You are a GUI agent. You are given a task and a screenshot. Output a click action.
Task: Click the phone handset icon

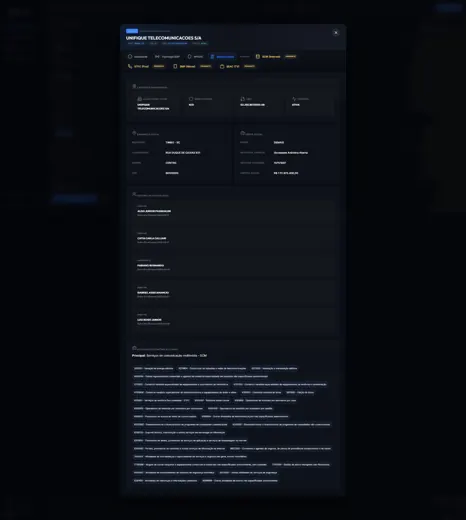tap(130, 66)
